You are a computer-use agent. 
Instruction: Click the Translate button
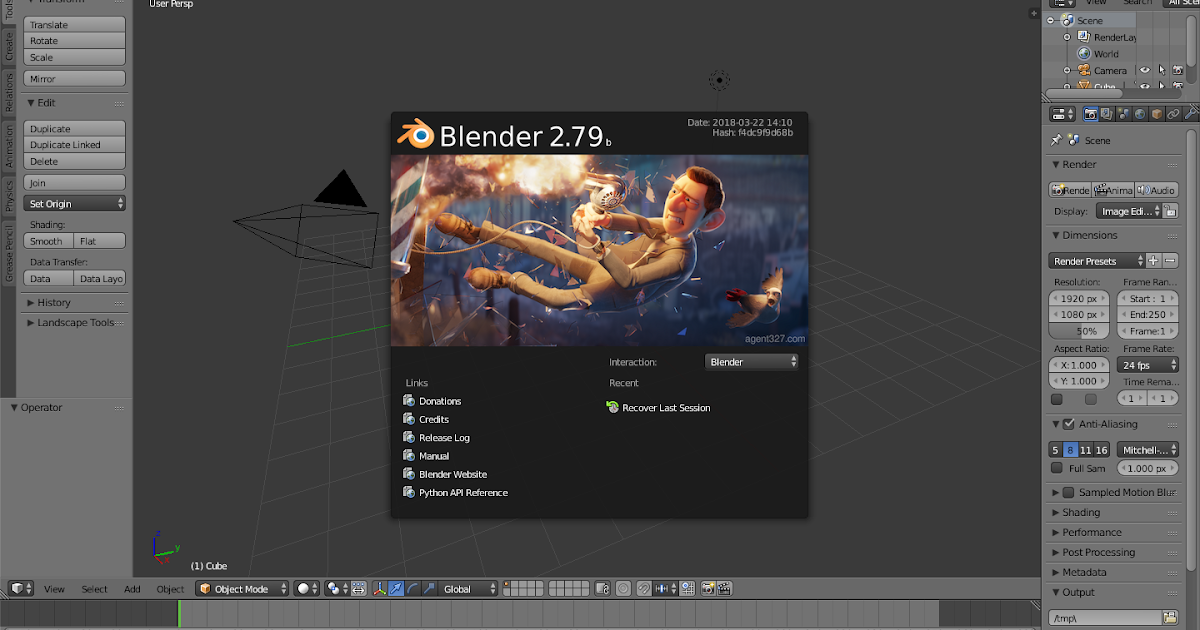pos(74,24)
